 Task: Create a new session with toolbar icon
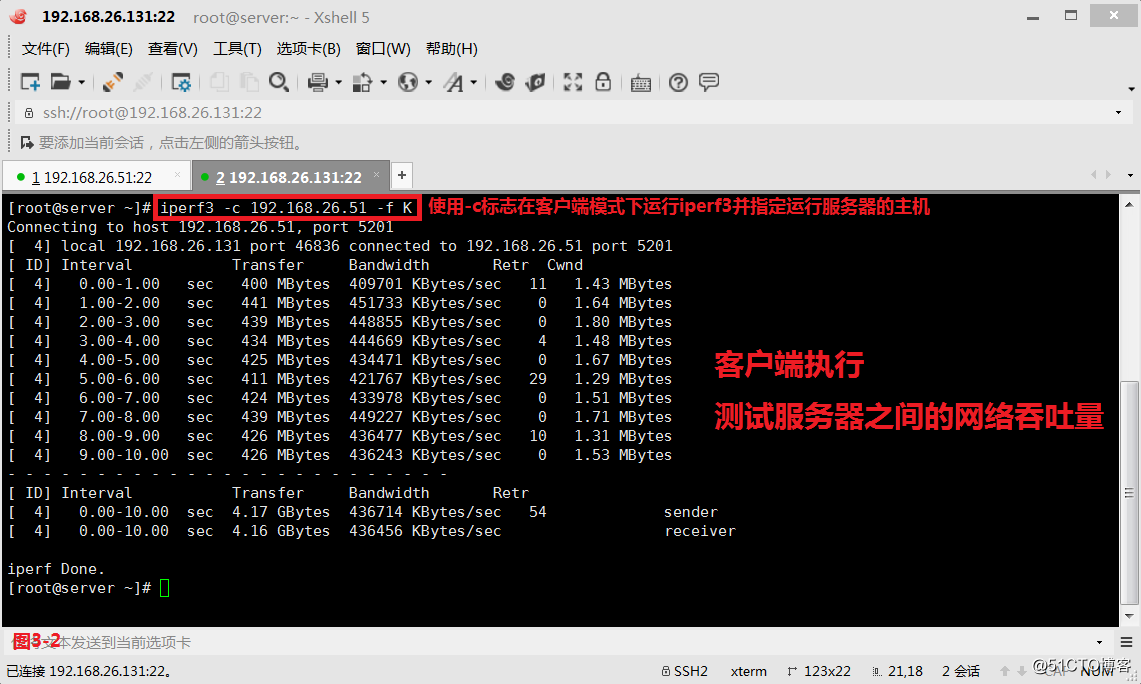click(30, 82)
